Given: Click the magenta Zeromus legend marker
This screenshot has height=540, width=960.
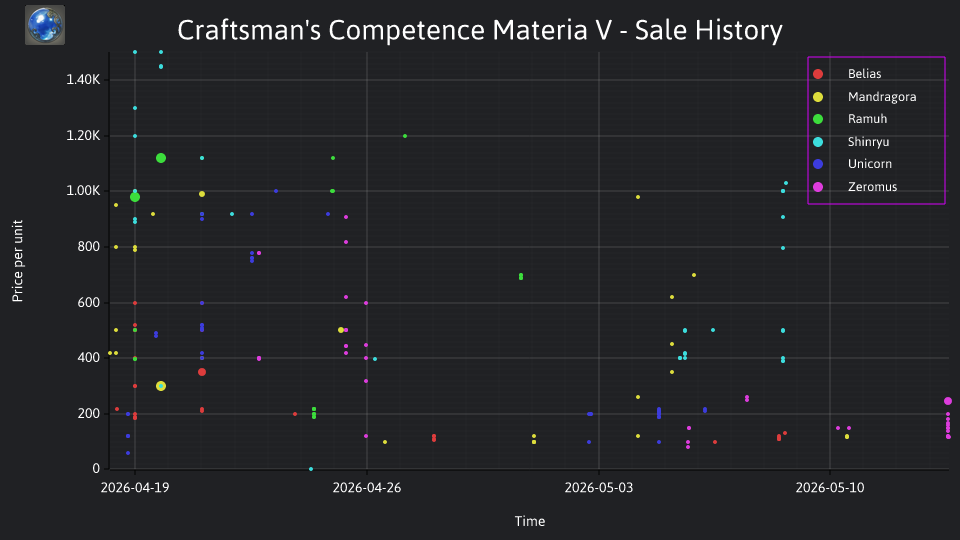Looking at the screenshot, I should 818,187.
